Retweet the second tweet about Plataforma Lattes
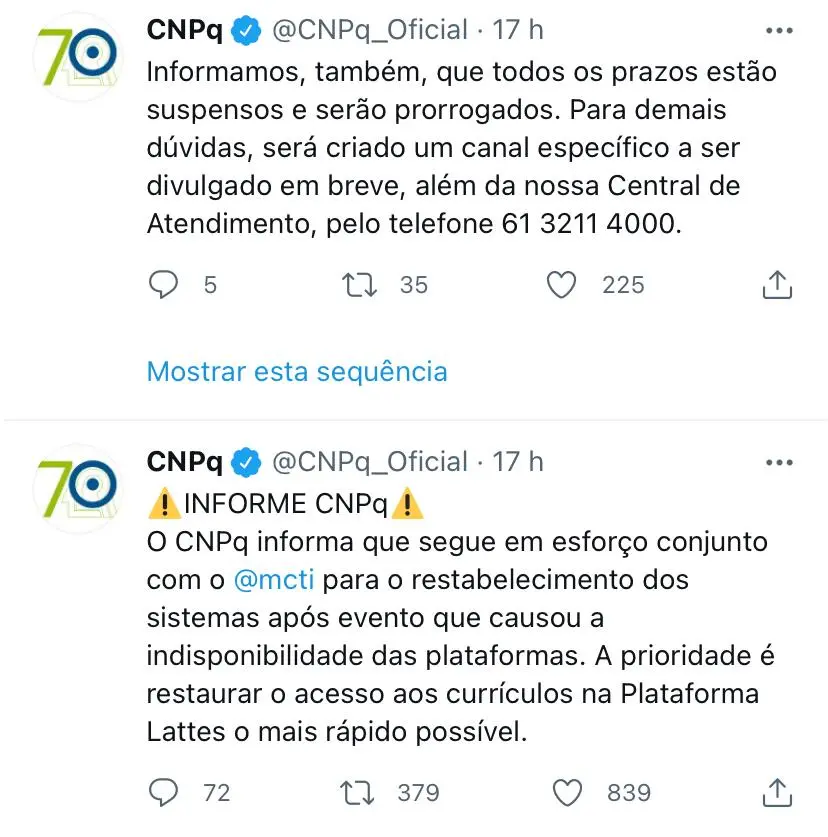The height and width of the screenshot is (837, 828). coord(357,792)
